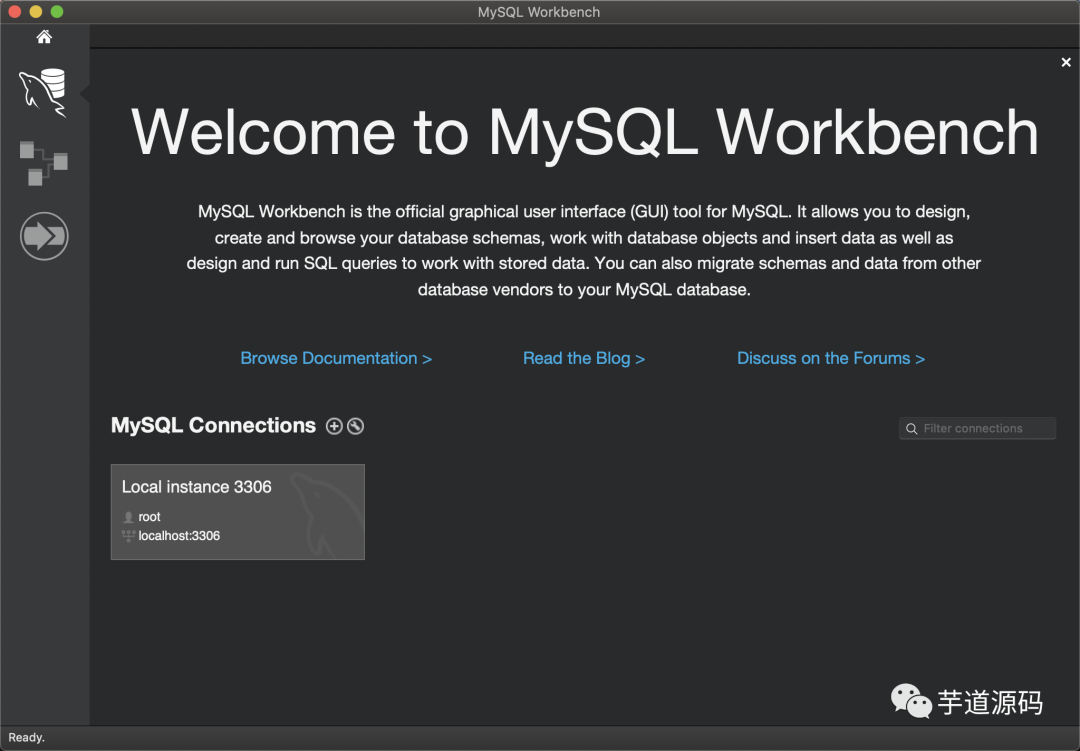1080x751 pixels.
Task: Click the Welcome to MySQL Workbench heading
Action: (585, 132)
